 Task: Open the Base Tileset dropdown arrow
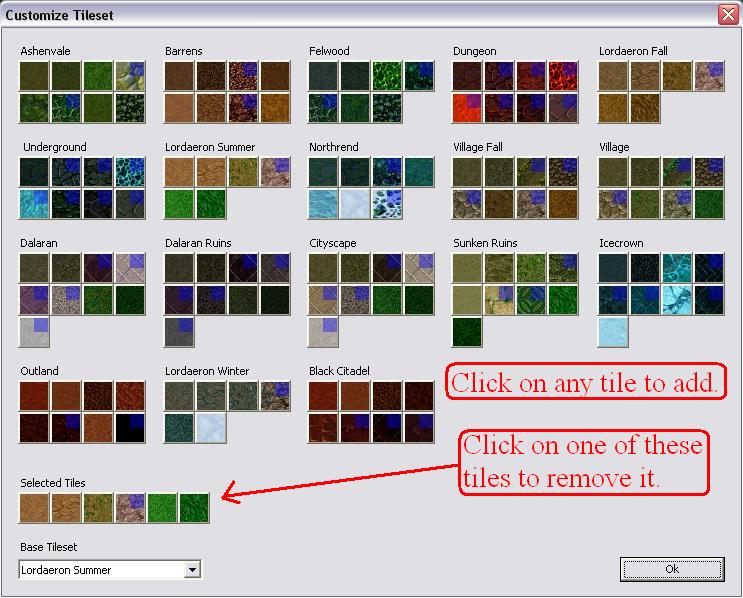point(192,570)
